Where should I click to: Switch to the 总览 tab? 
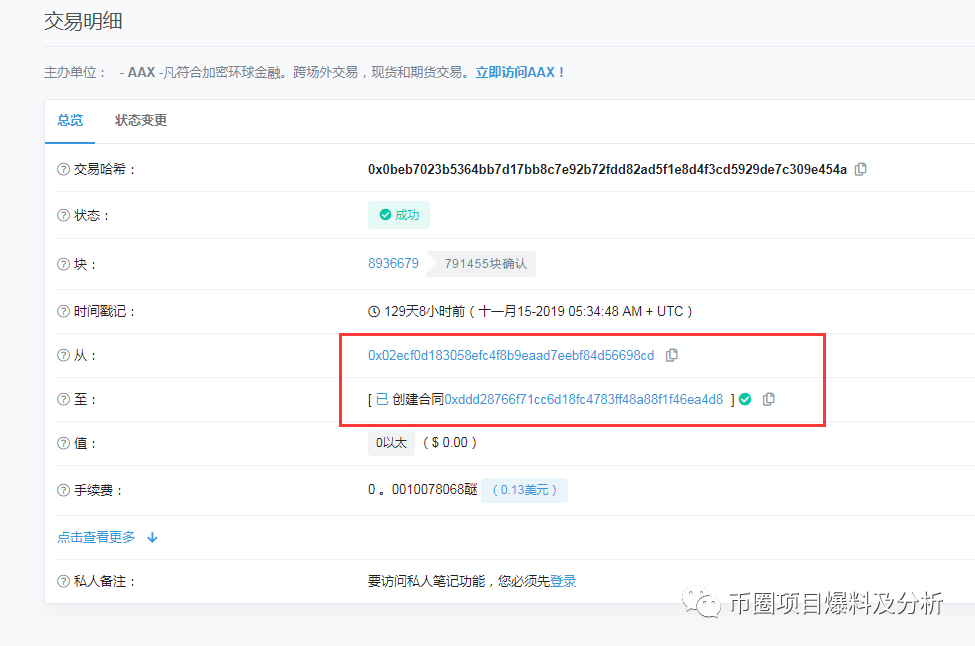(x=70, y=120)
